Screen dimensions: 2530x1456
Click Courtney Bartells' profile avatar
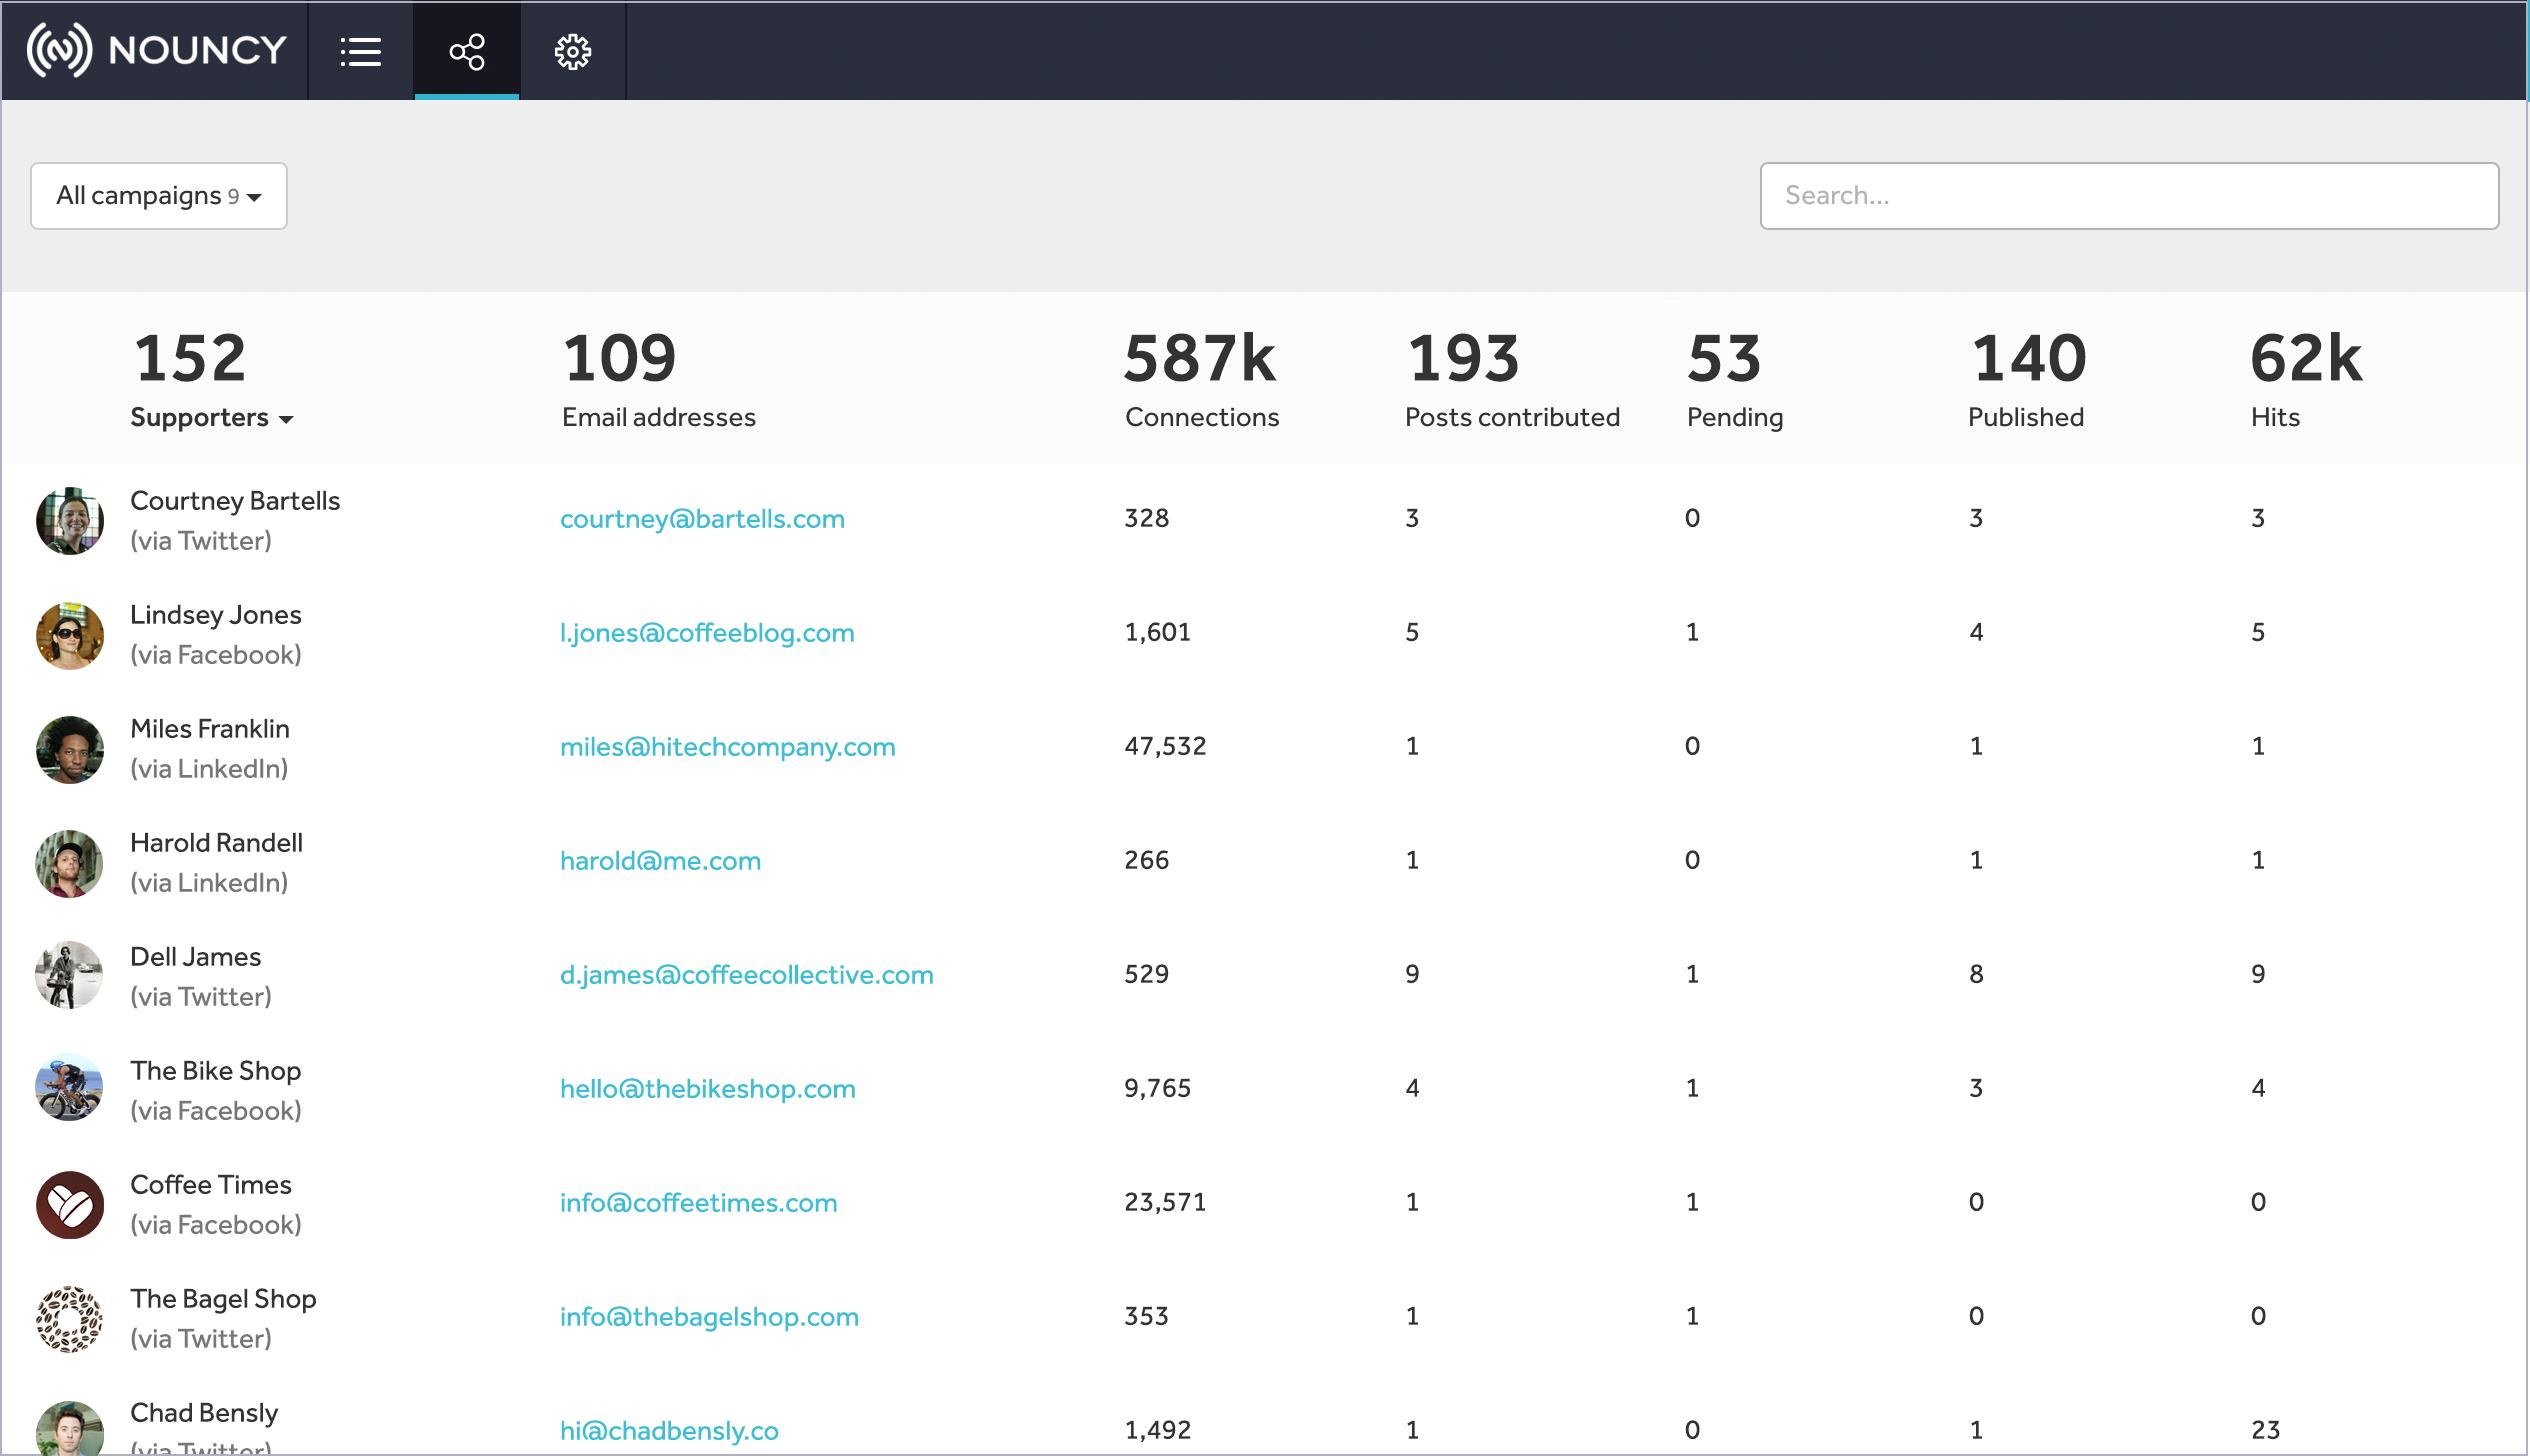click(70, 520)
